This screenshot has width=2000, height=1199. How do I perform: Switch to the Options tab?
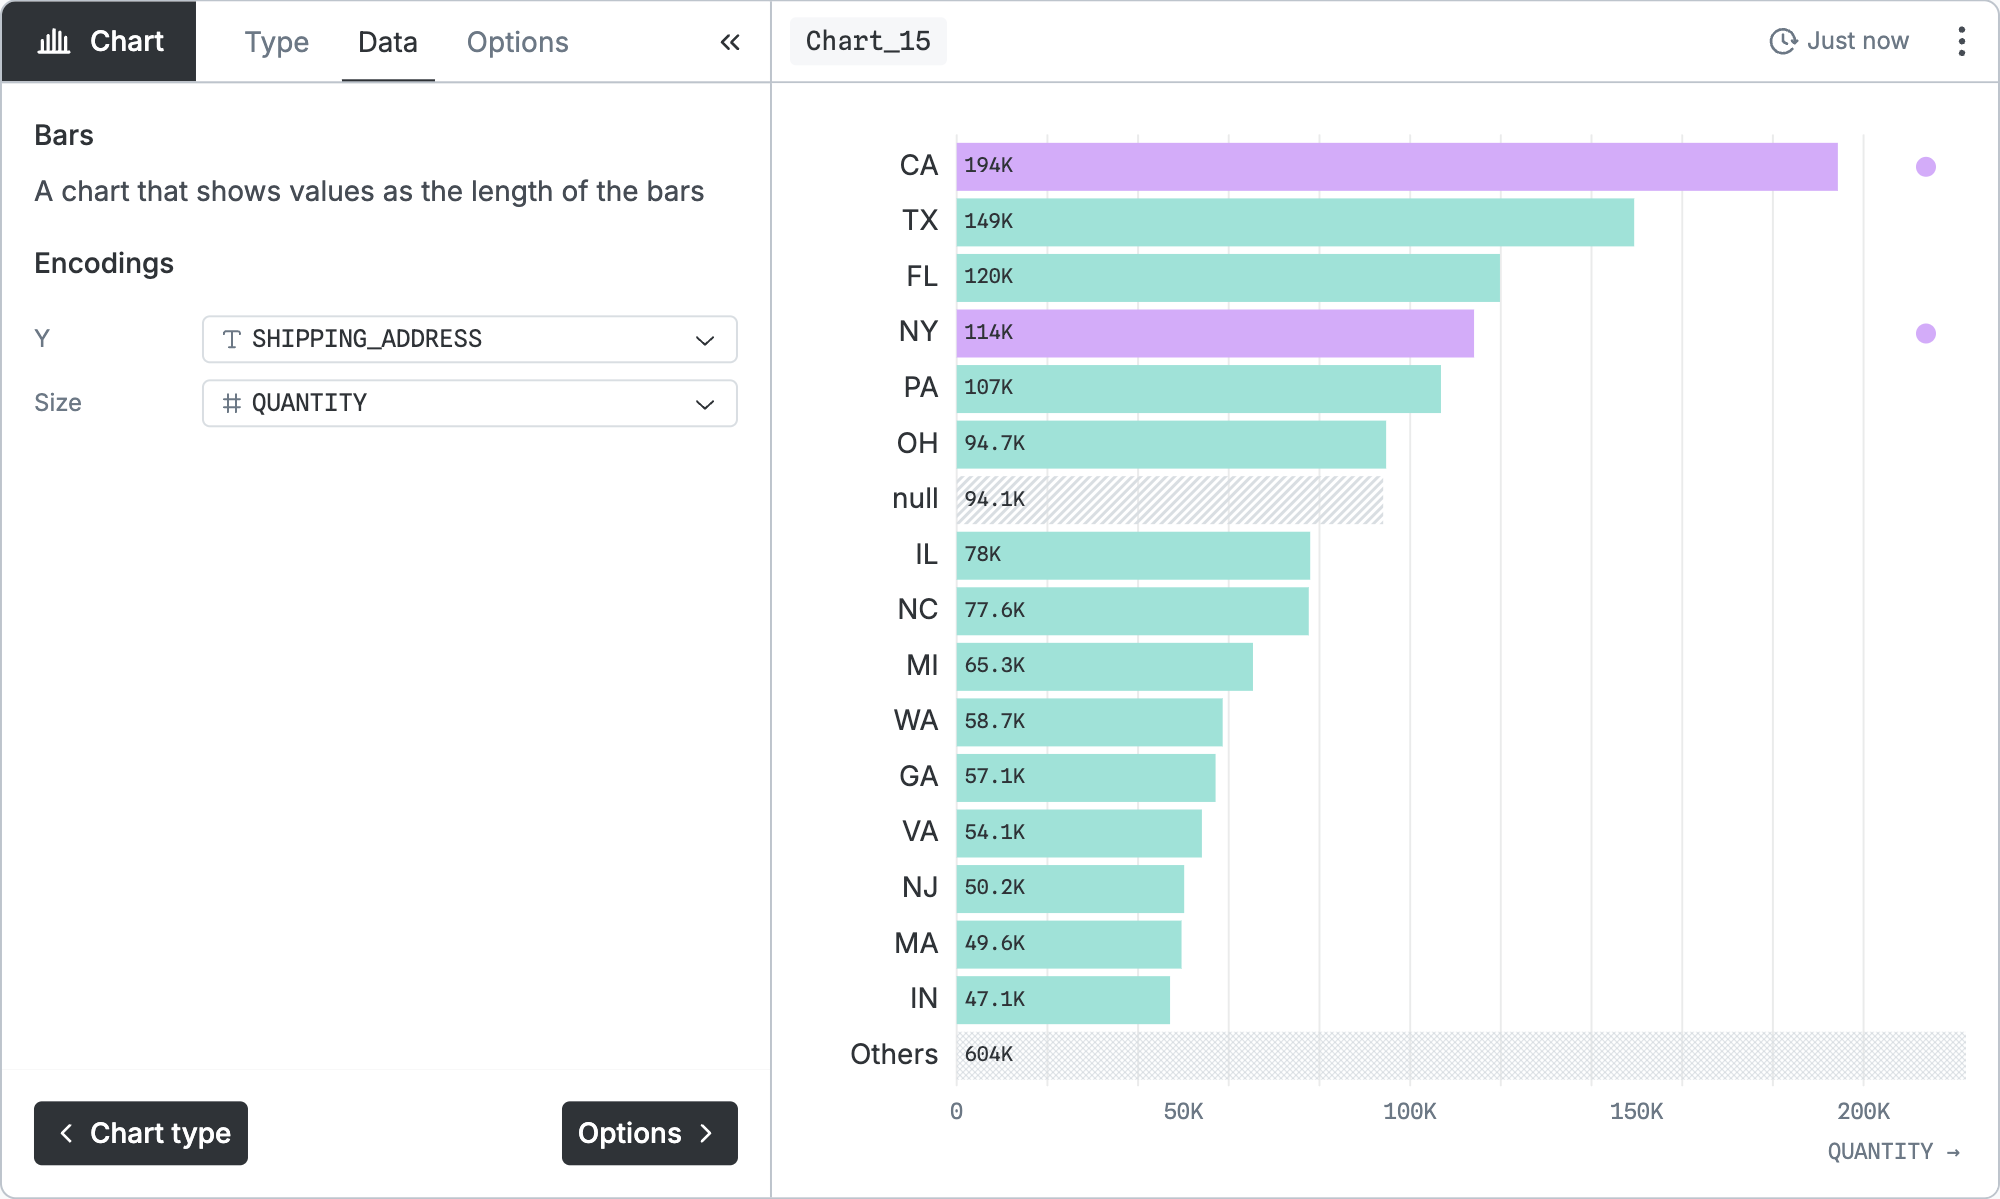click(517, 42)
